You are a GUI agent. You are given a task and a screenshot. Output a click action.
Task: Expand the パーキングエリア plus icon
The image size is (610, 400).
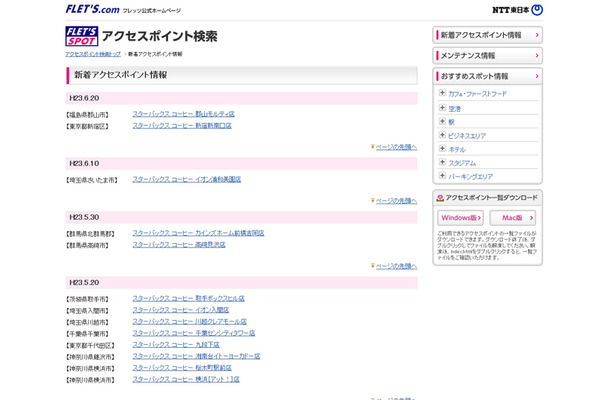tap(442, 175)
